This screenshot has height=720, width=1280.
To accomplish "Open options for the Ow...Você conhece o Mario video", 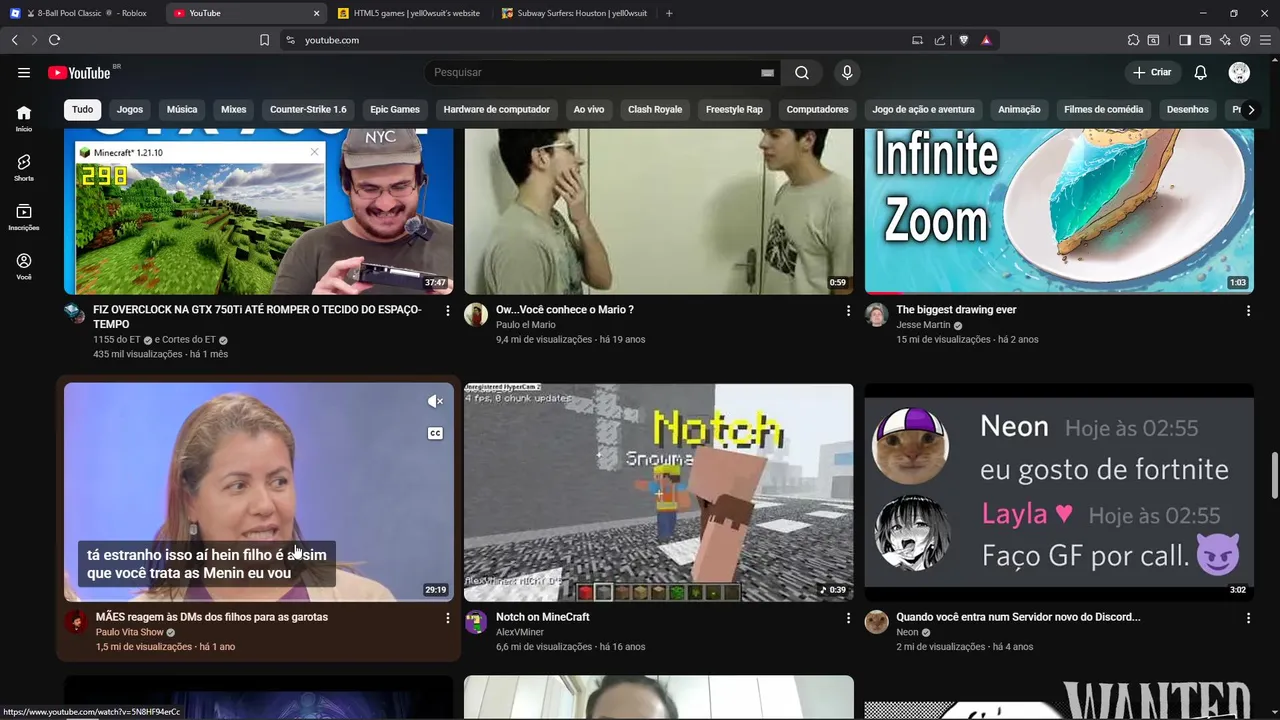I will coord(848,311).
